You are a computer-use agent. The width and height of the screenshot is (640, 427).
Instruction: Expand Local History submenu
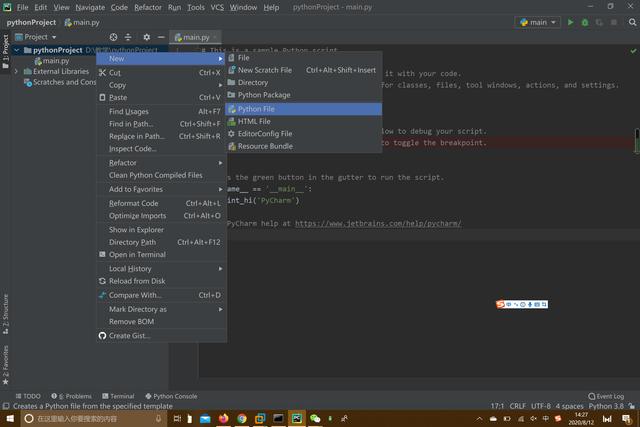(161, 269)
